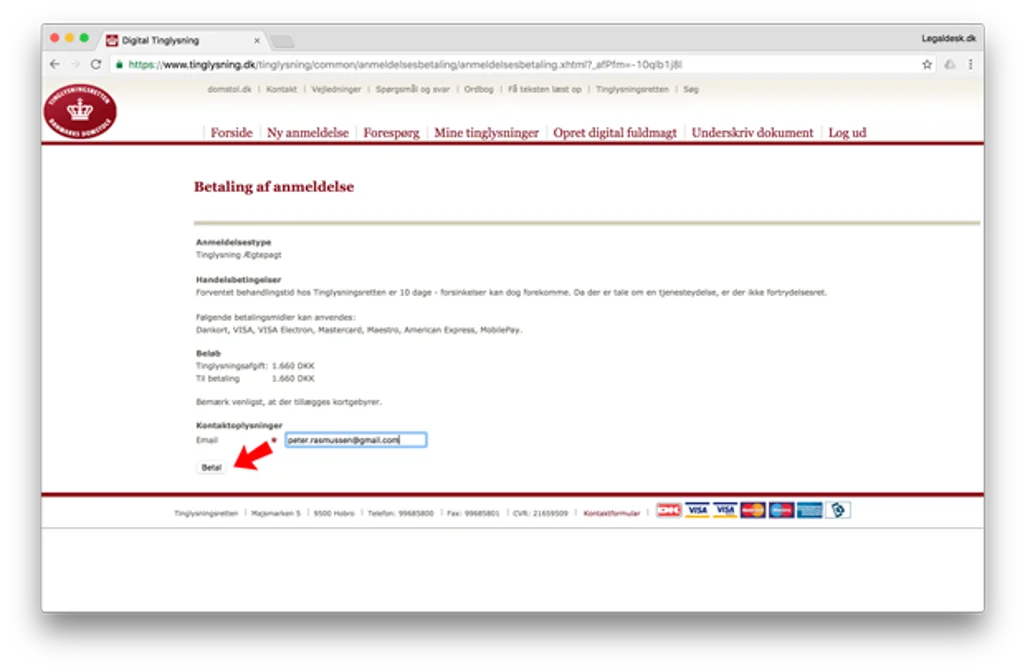This screenshot has height=671, width=1024.
Task: Select Mine tinglysninger in the navigation
Action: pyautogui.click(x=487, y=133)
